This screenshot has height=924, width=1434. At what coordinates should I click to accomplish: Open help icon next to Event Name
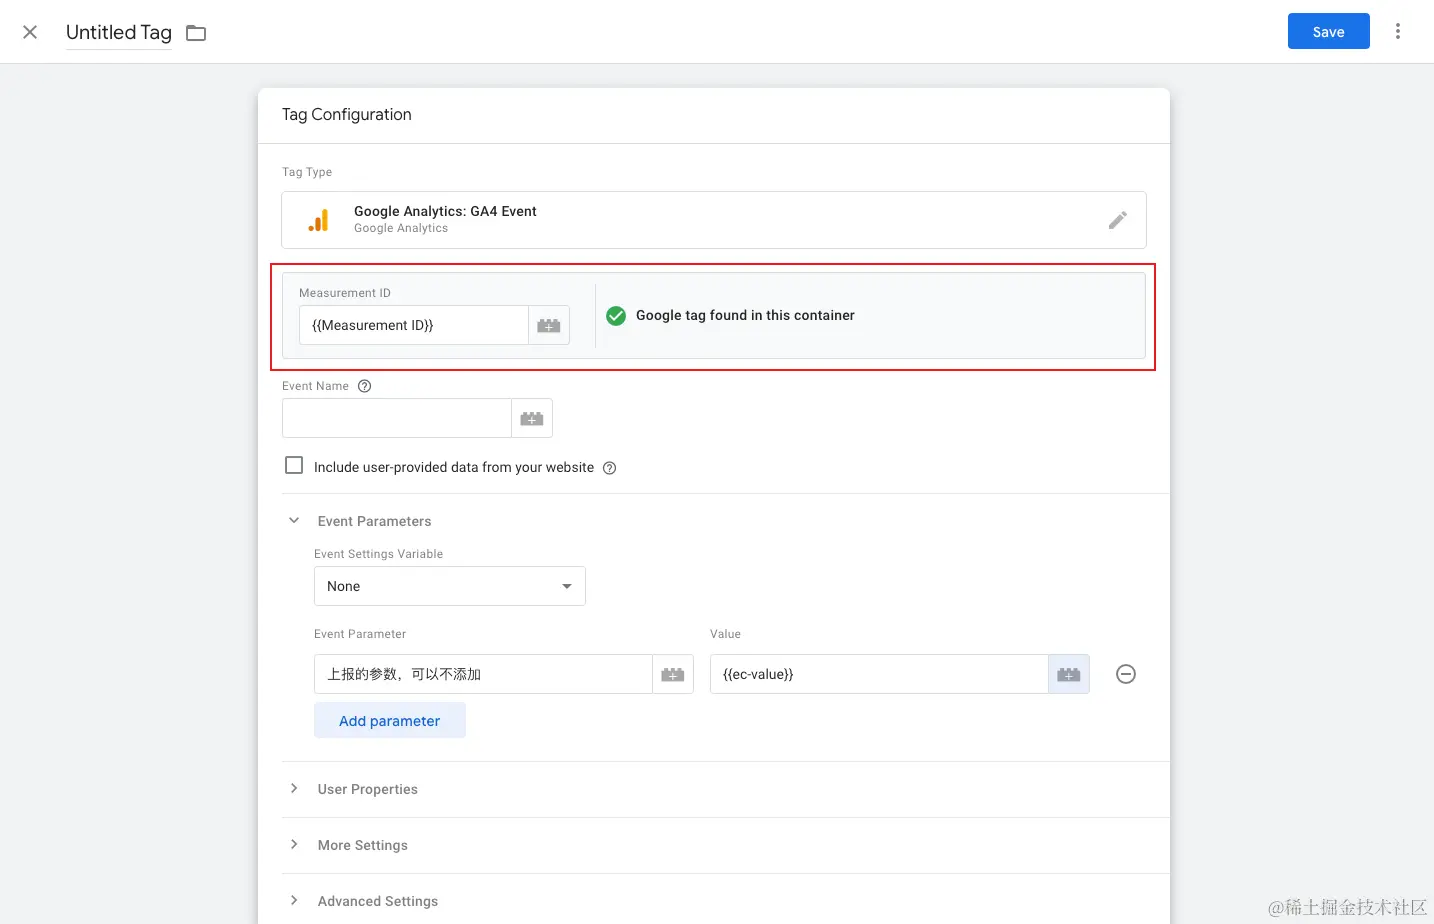point(365,386)
